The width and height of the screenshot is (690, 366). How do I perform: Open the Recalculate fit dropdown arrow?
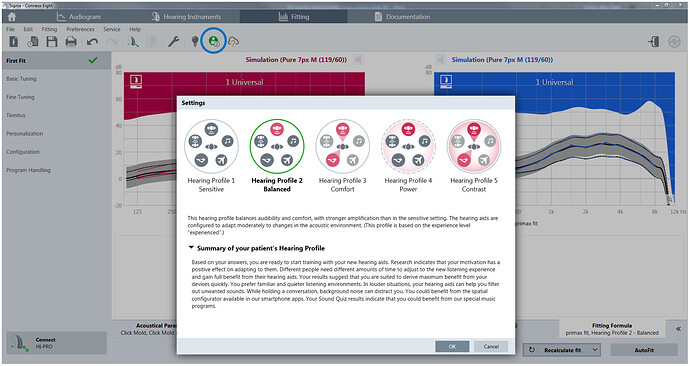click(595, 350)
